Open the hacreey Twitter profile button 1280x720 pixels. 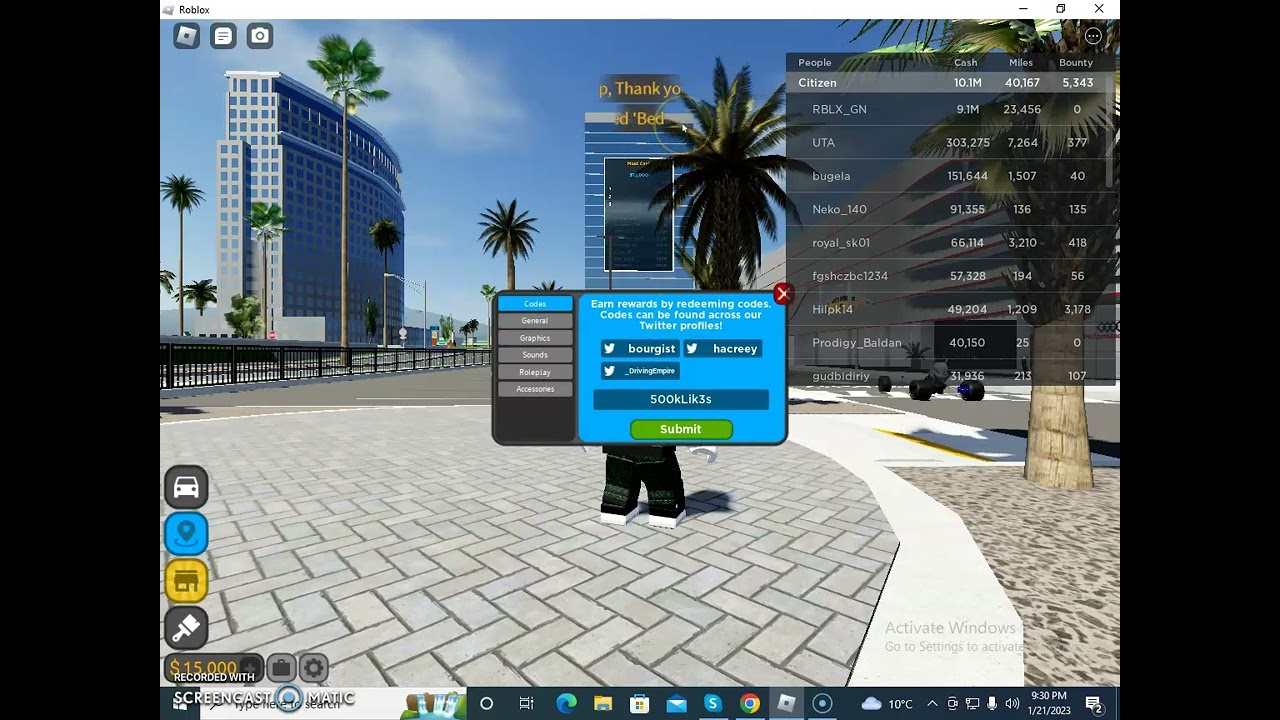[723, 349]
